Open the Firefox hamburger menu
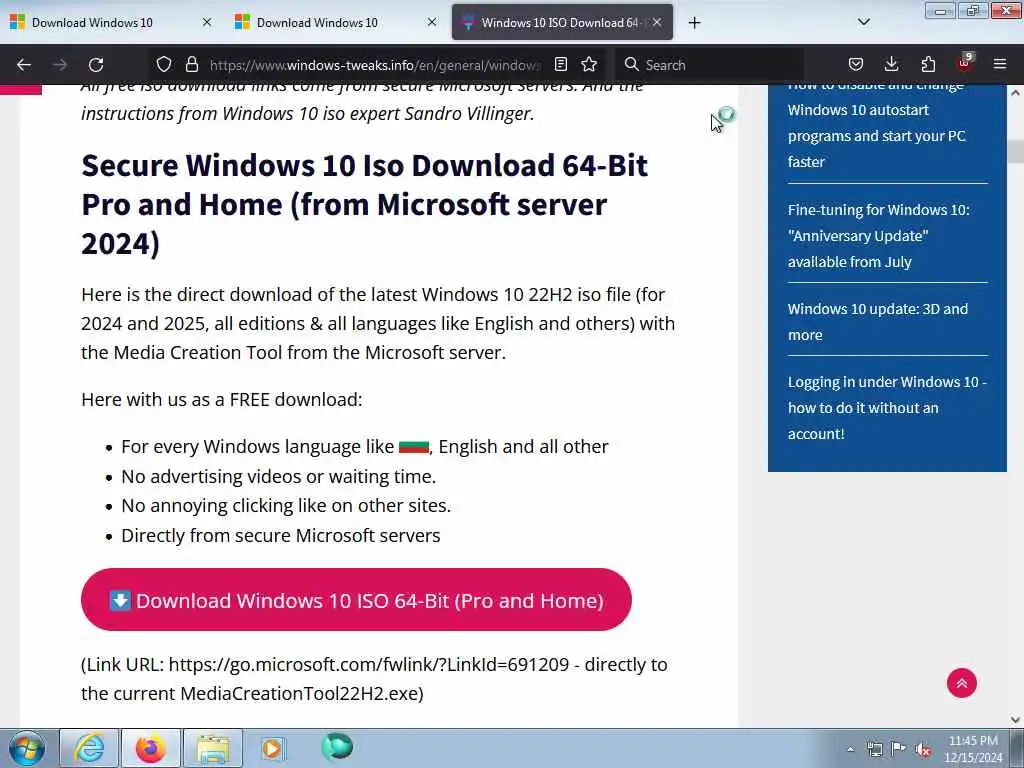The height and width of the screenshot is (768, 1024). [x=1000, y=64]
